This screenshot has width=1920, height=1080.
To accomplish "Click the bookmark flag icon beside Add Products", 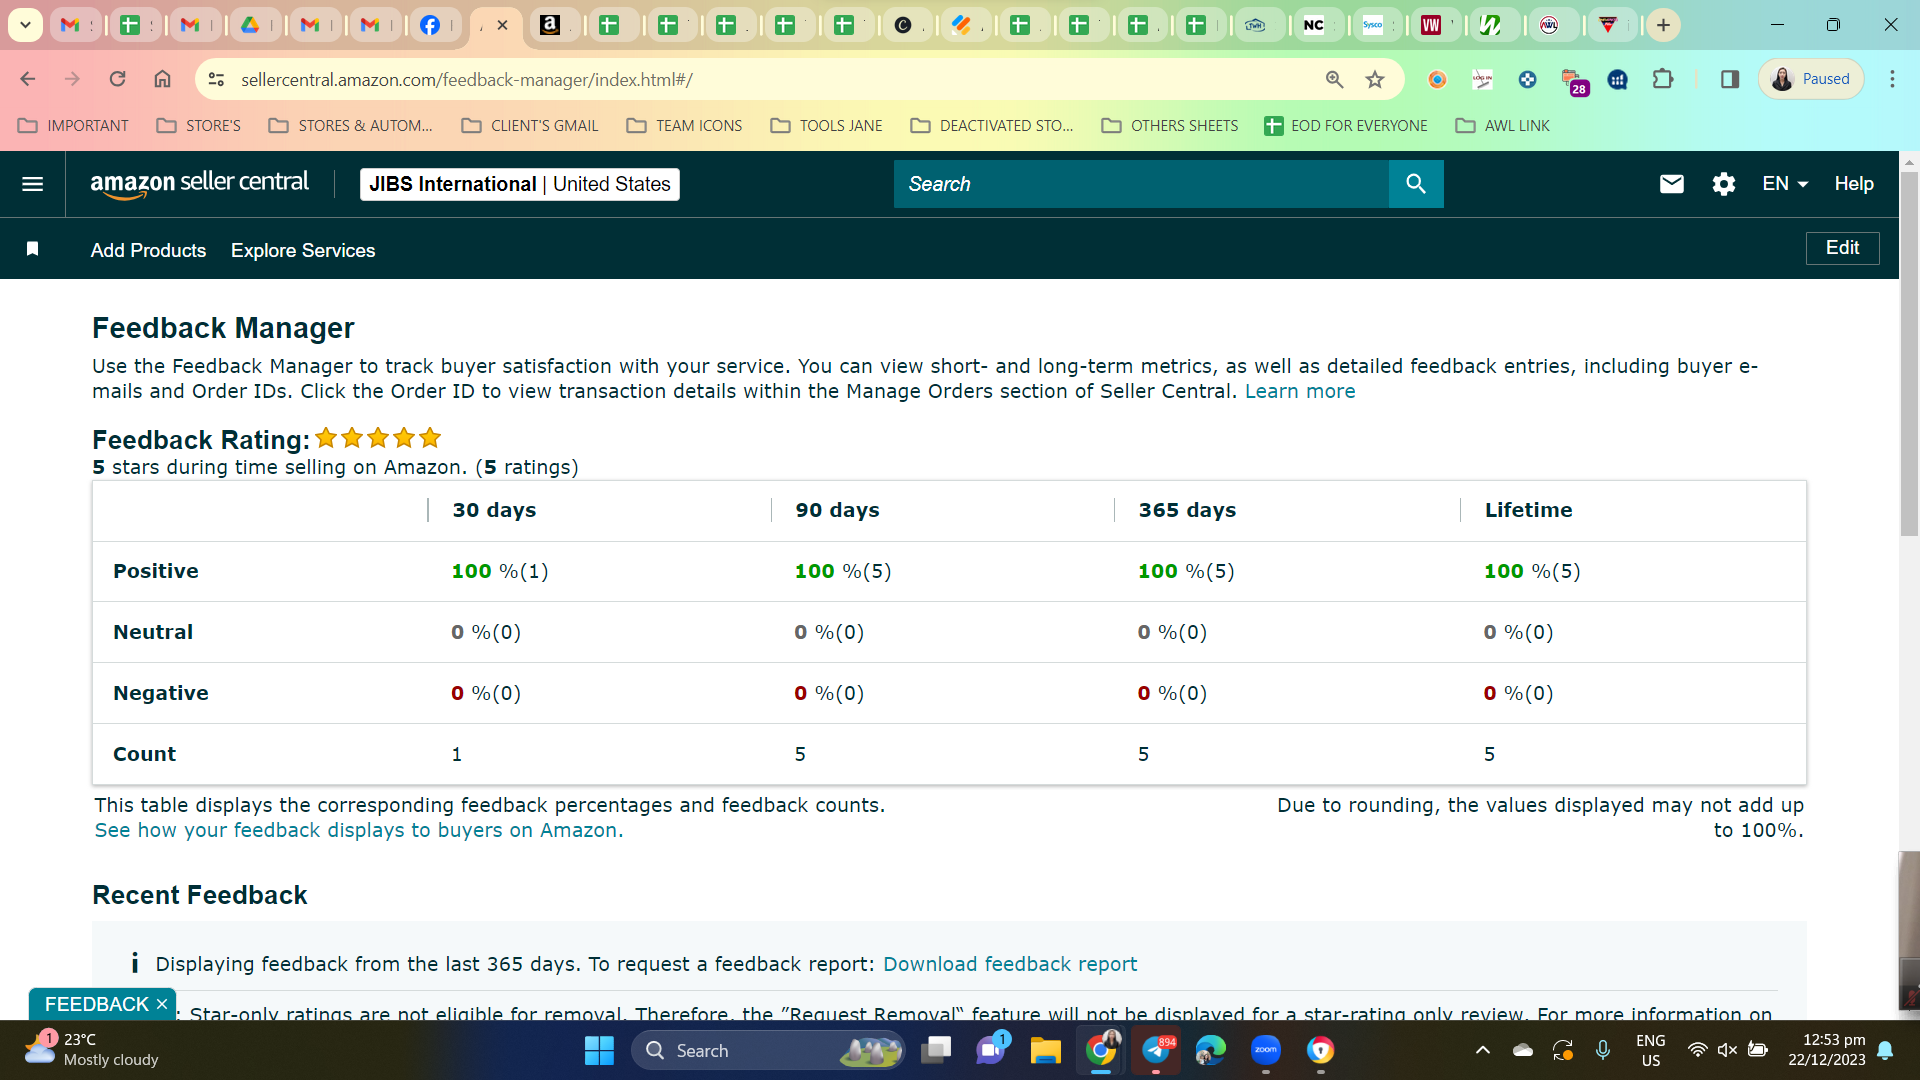I will click(32, 249).
